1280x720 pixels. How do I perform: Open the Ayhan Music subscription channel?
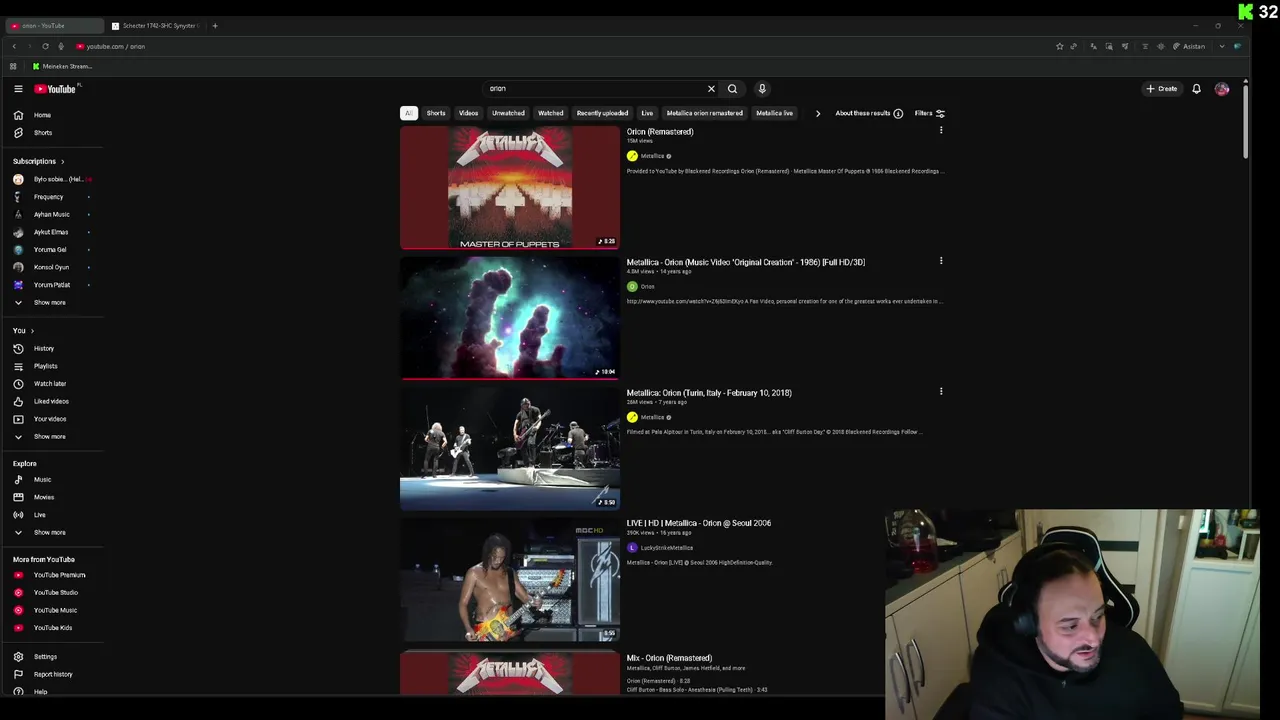pyautogui.click(x=52, y=214)
